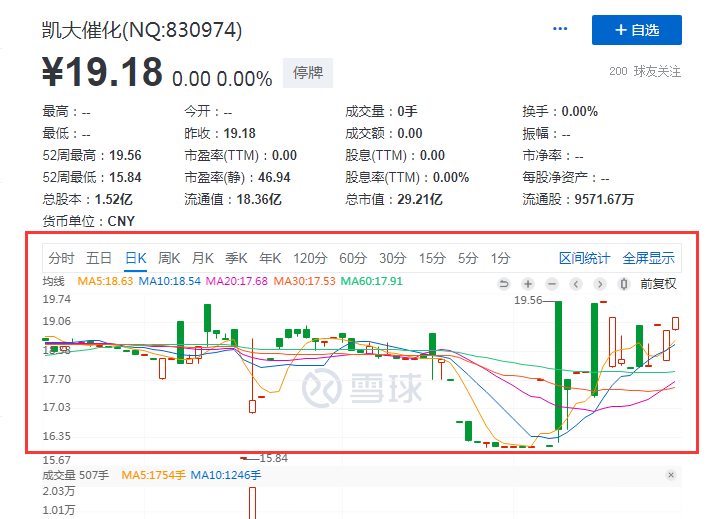Switch to the 1分 interval tab
This screenshot has width=708, height=519.
[x=501, y=258]
